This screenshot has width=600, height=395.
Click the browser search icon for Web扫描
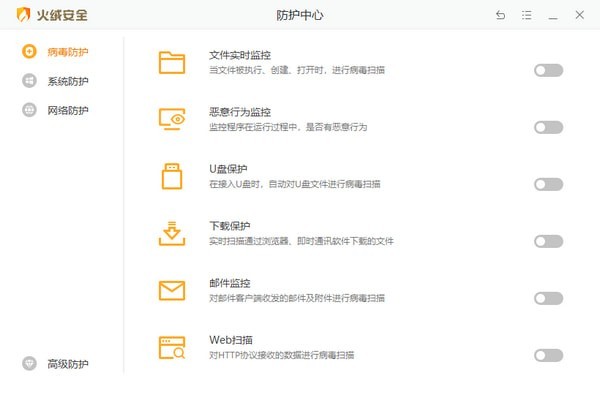click(x=172, y=348)
